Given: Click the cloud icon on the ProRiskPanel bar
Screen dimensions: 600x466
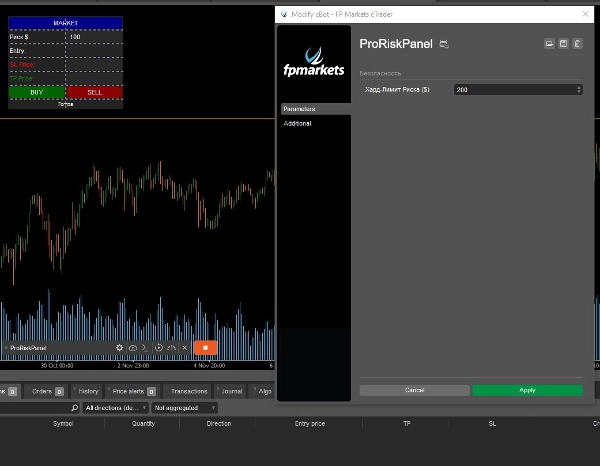Looking at the screenshot, I should click(133, 348).
